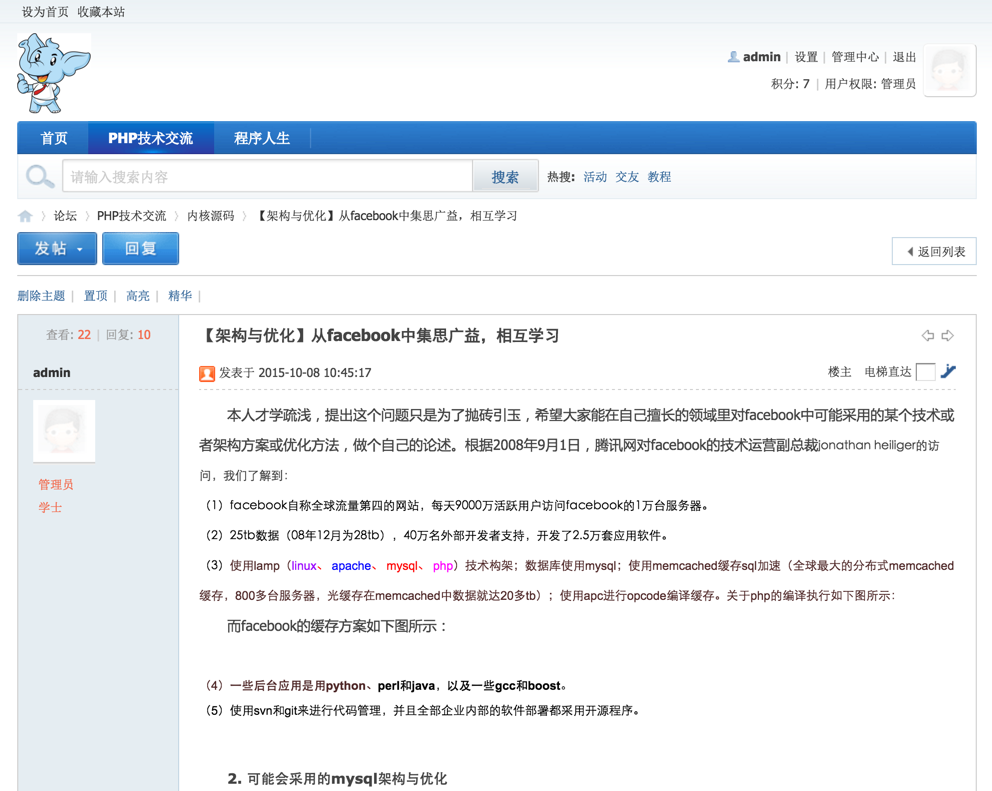Viewport: 992px width, 791px height.
Task: Open admin avatar in top right
Action: point(950,70)
